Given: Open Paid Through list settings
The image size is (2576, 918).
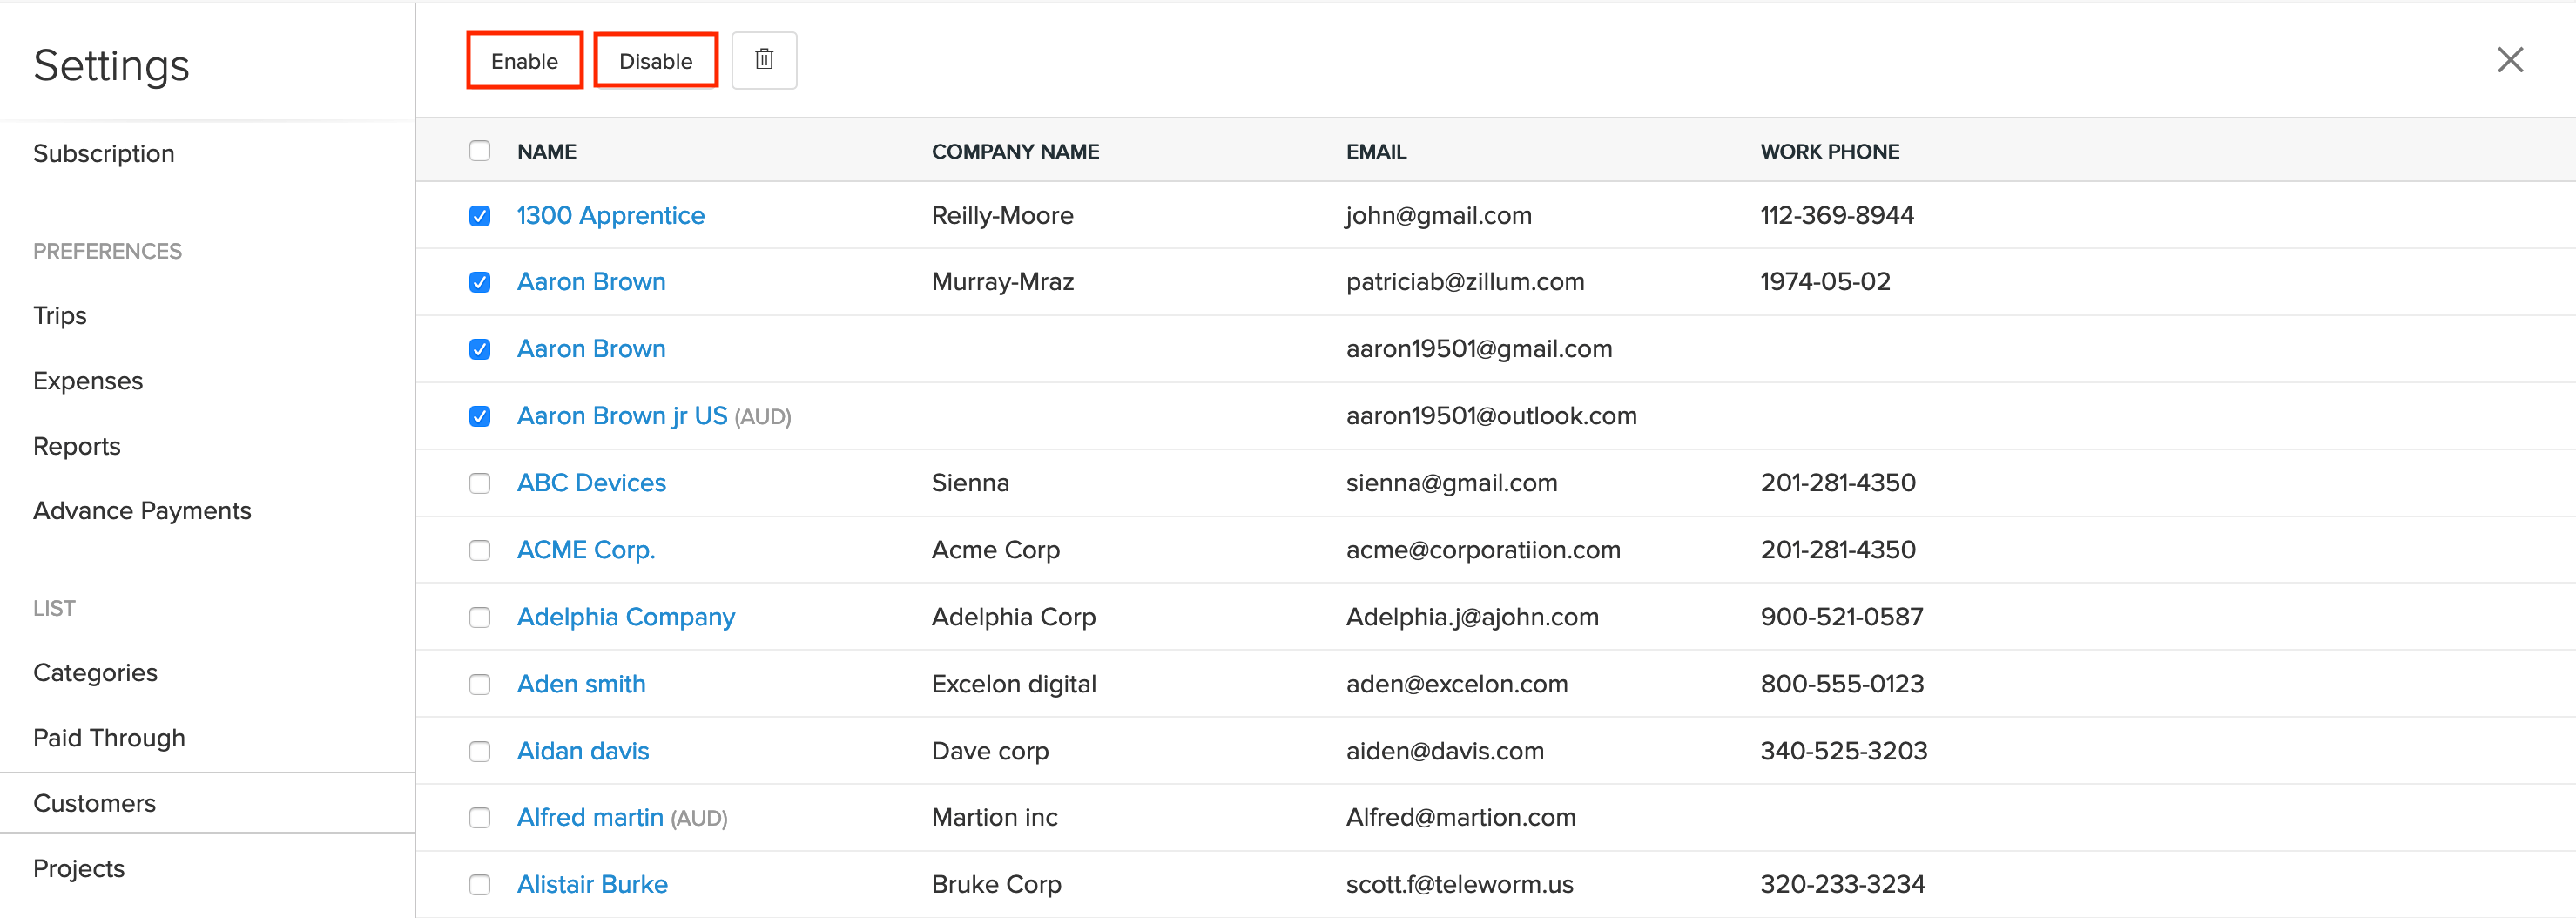Looking at the screenshot, I should [x=109, y=738].
